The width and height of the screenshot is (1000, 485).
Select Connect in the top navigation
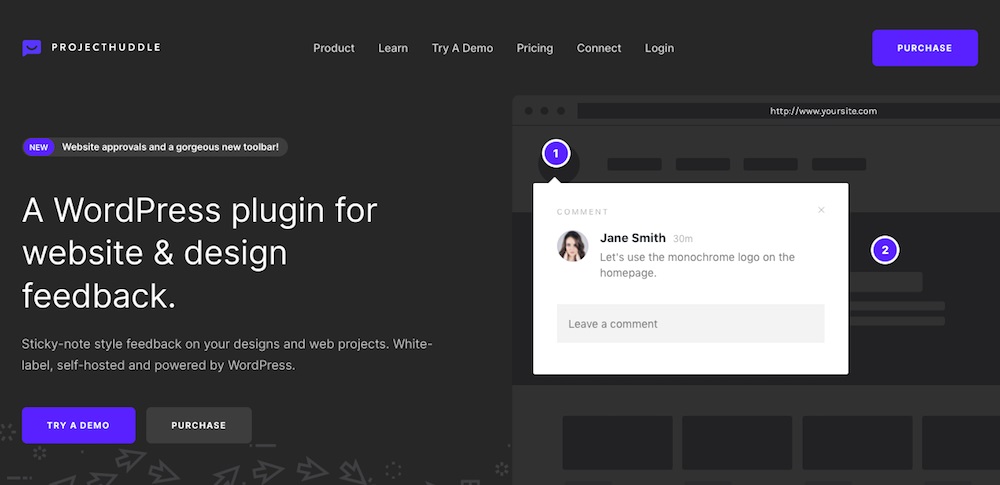[x=599, y=48]
